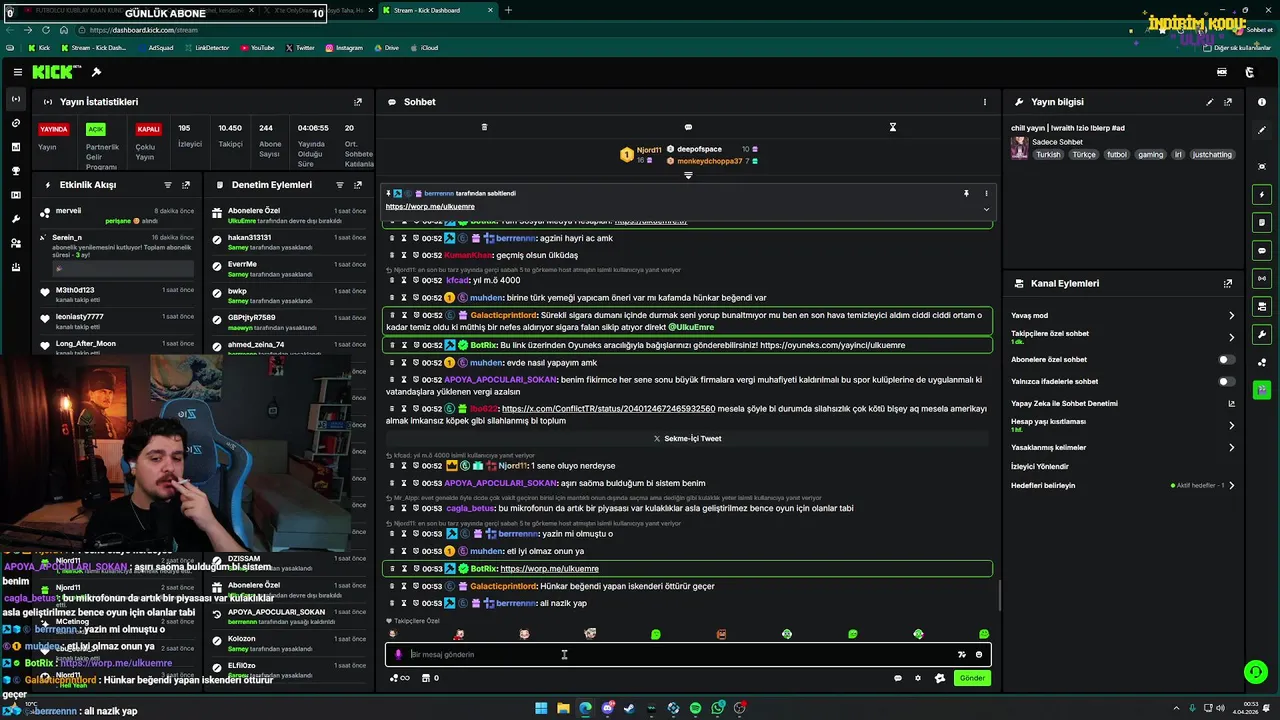Open the x.com ConflictTR tweet link
The image size is (1280, 720).
(x=608, y=409)
